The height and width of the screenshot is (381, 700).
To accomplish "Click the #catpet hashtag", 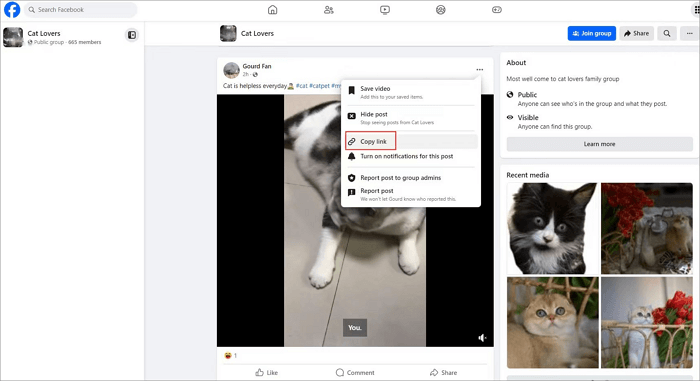I will (x=319, y=86).
